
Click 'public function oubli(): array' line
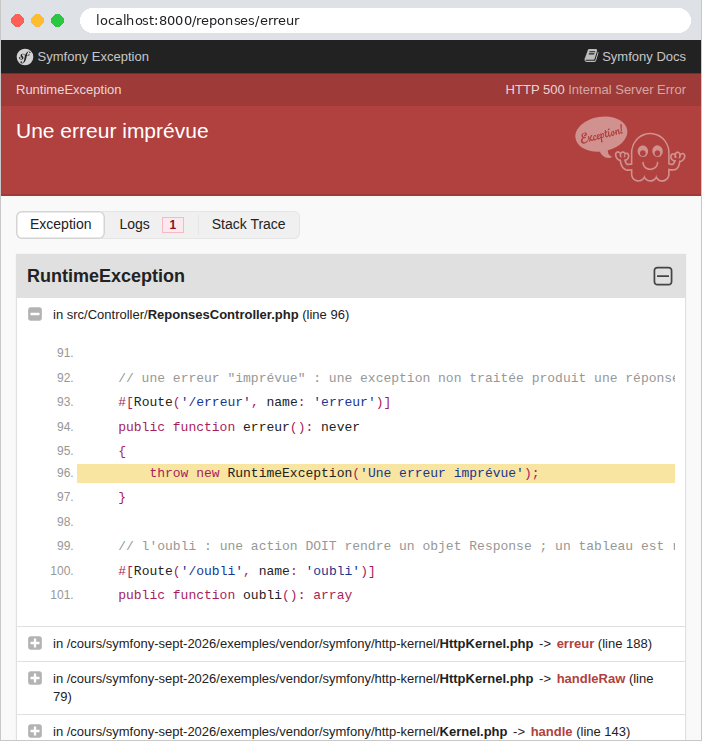[x=235, y=595]
